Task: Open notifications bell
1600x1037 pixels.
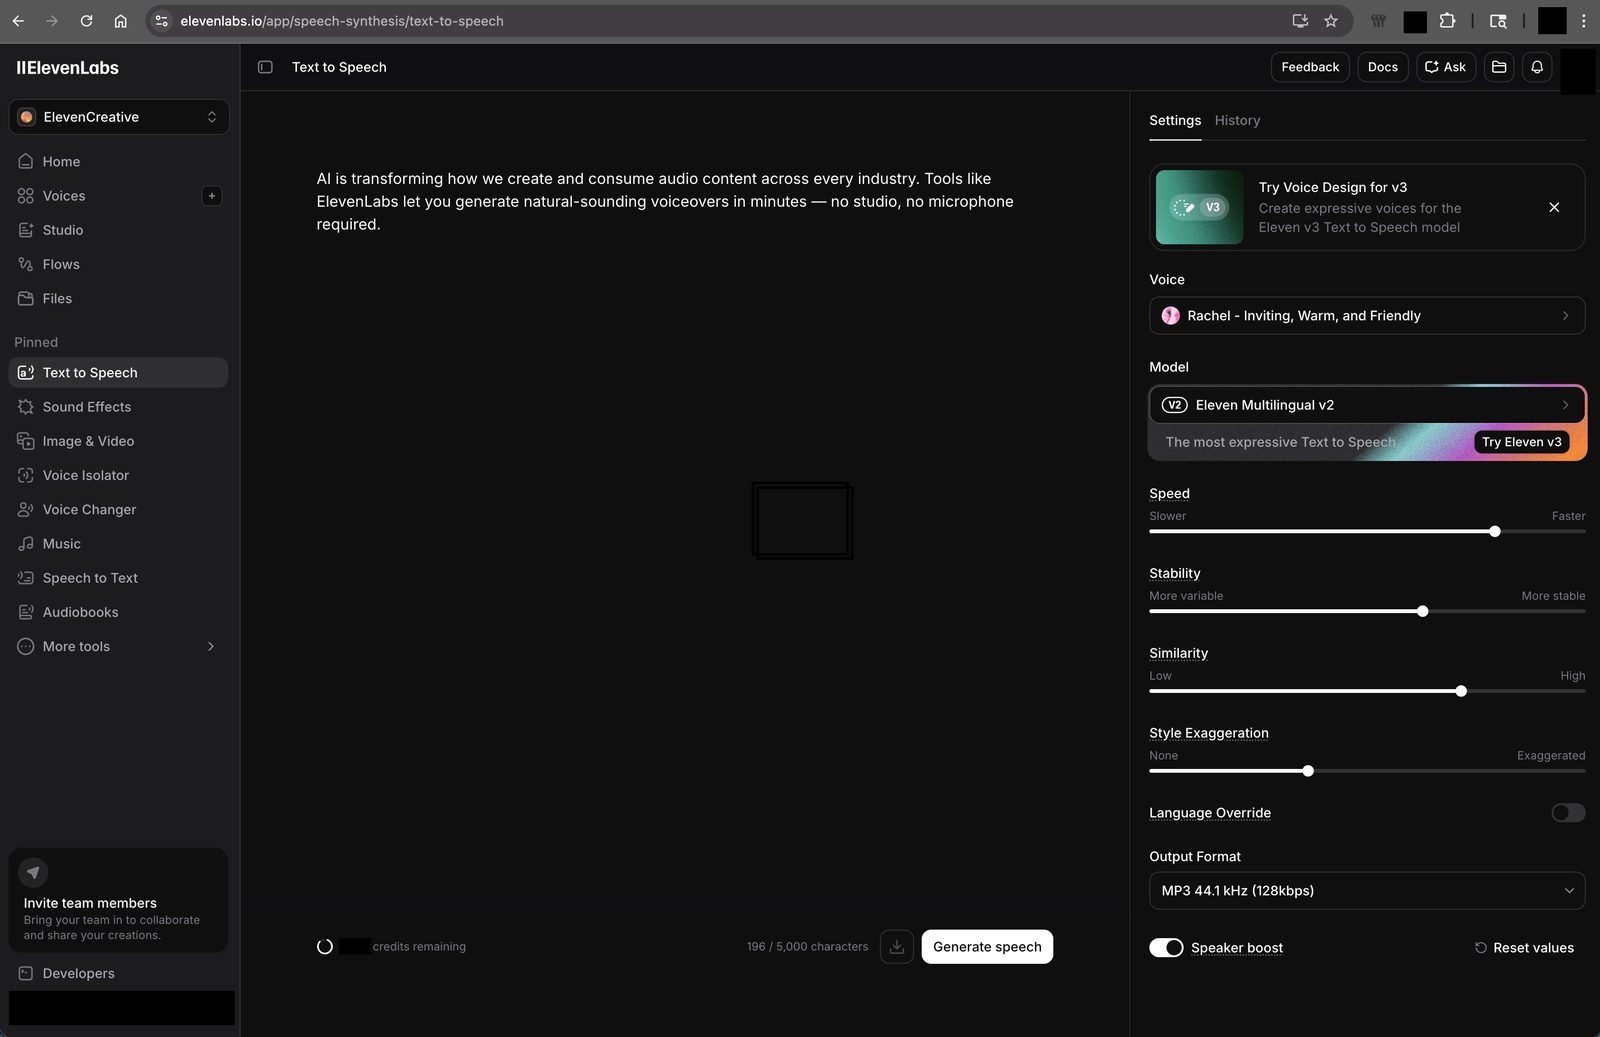Action: click(x=1537, y=67)
